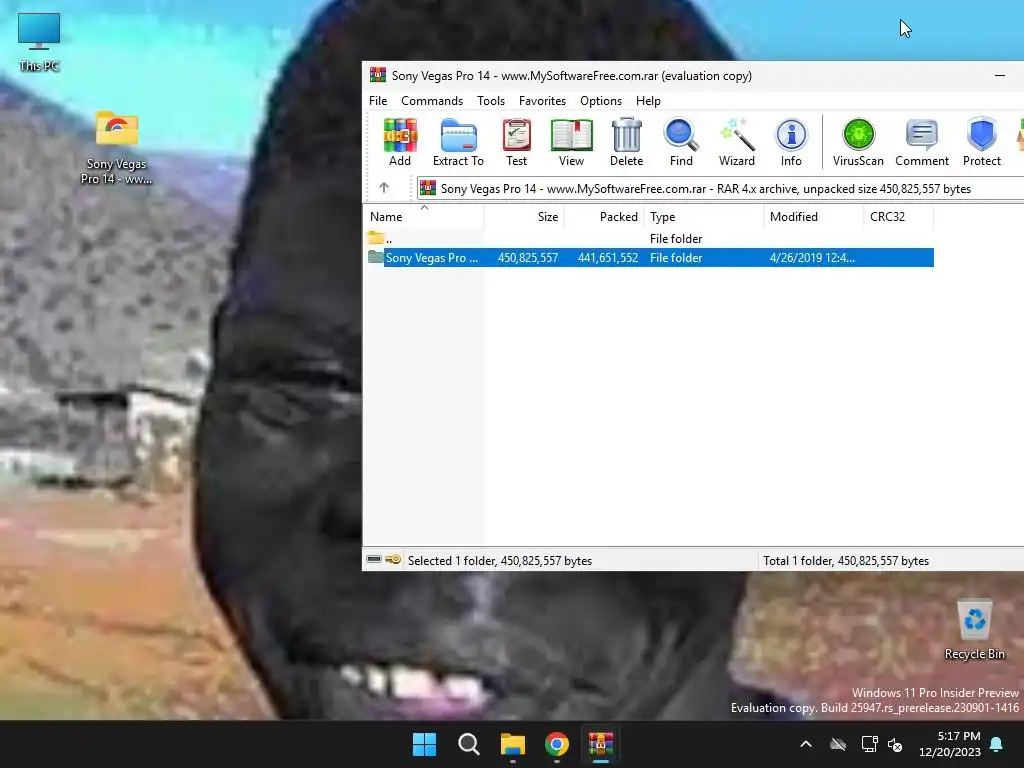
Task: Click the Delete trash can icon
Action: (x=626, y=142)
